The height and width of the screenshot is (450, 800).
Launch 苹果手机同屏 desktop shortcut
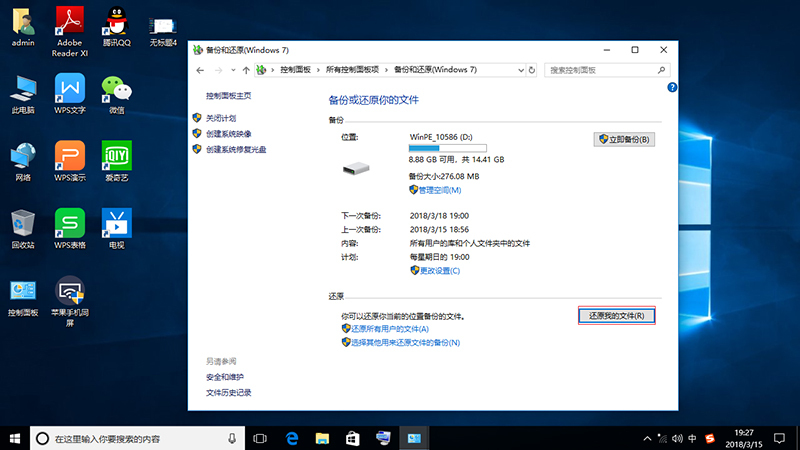tap(70, 302)
